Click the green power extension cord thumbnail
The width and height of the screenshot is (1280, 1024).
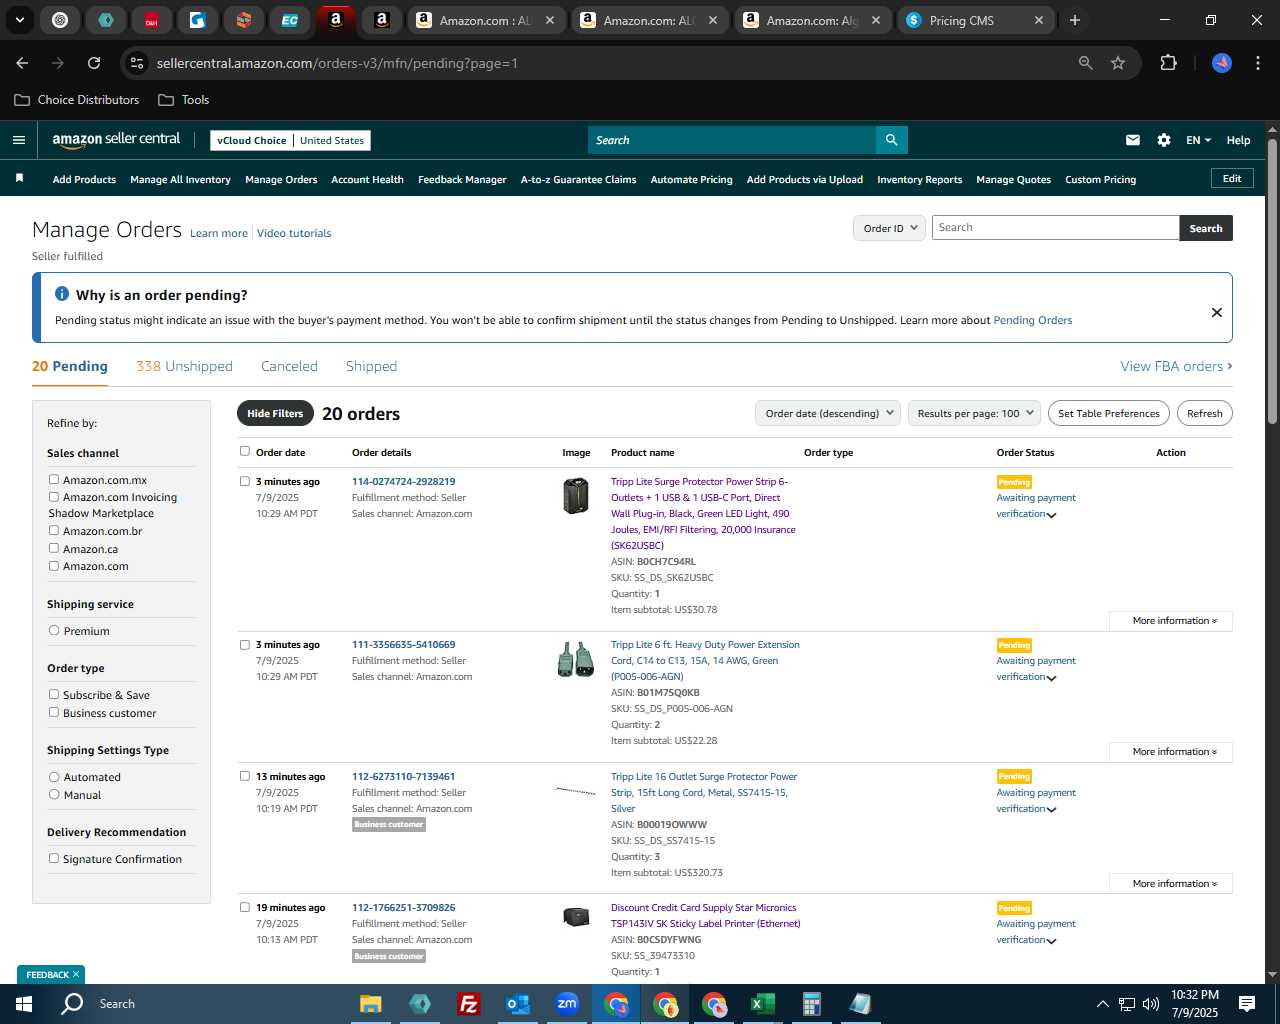tap(576, 660)
